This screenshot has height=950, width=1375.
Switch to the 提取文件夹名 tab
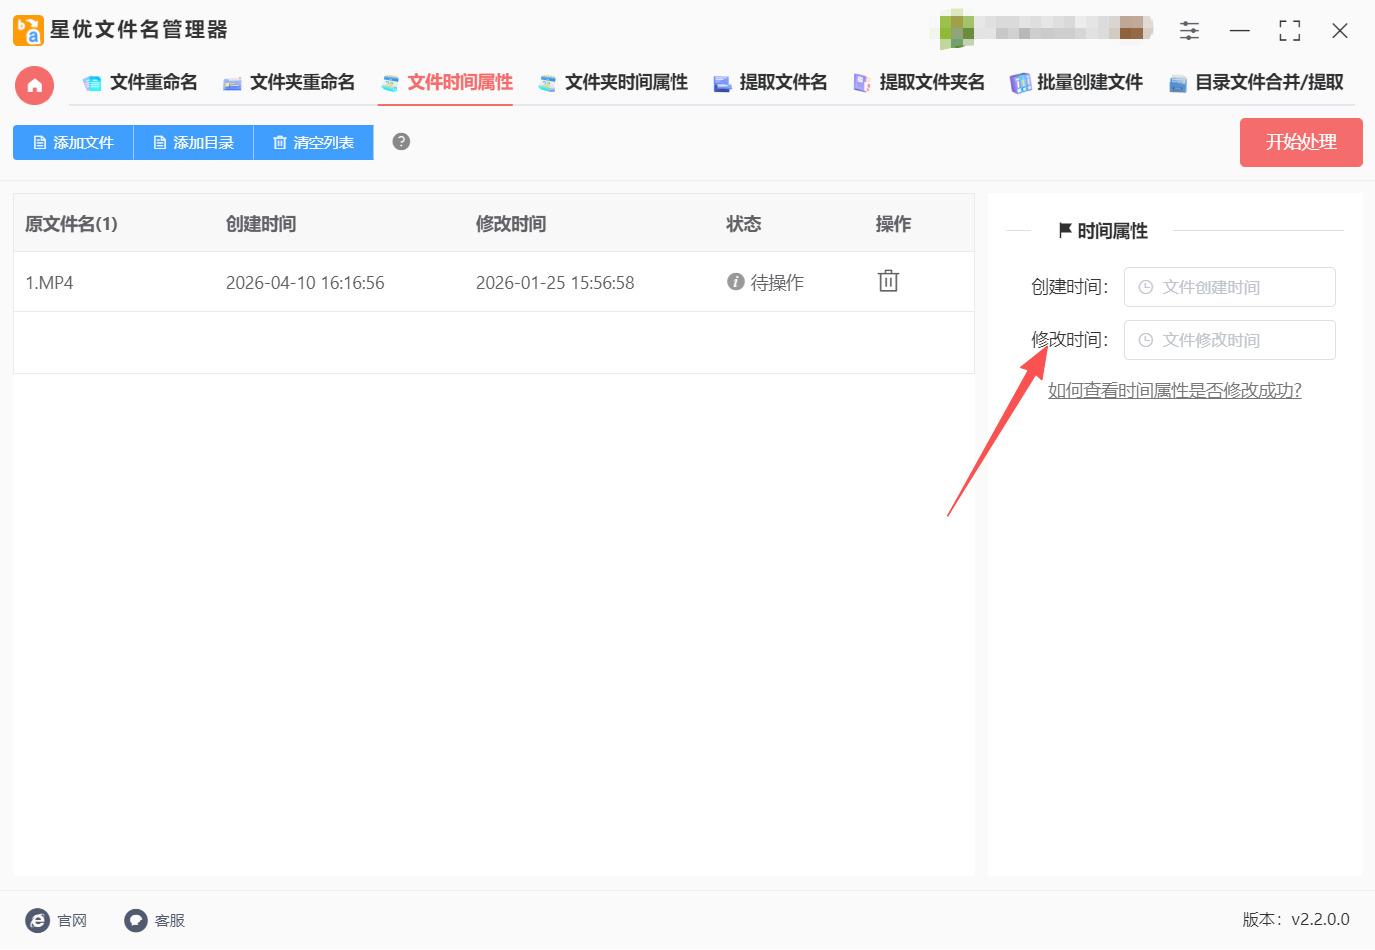[918, 82]
